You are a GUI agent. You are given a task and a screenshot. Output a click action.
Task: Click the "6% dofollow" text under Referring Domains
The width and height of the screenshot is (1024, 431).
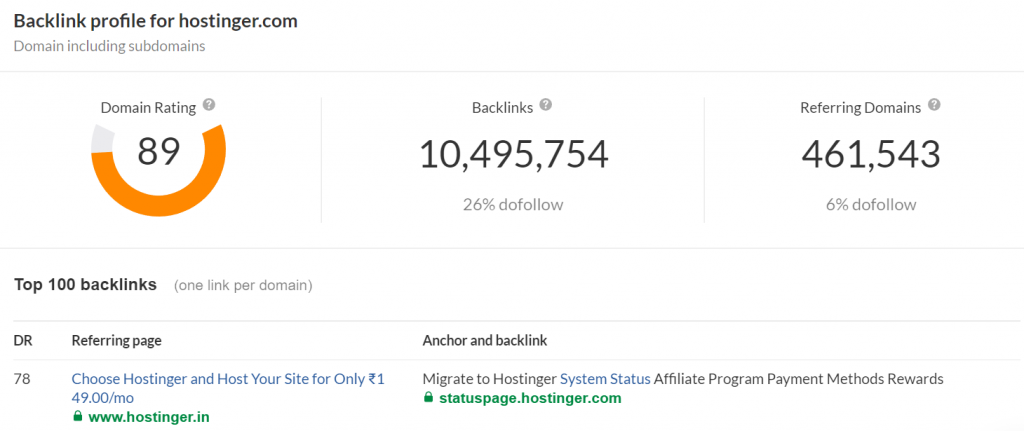(870, 205)
